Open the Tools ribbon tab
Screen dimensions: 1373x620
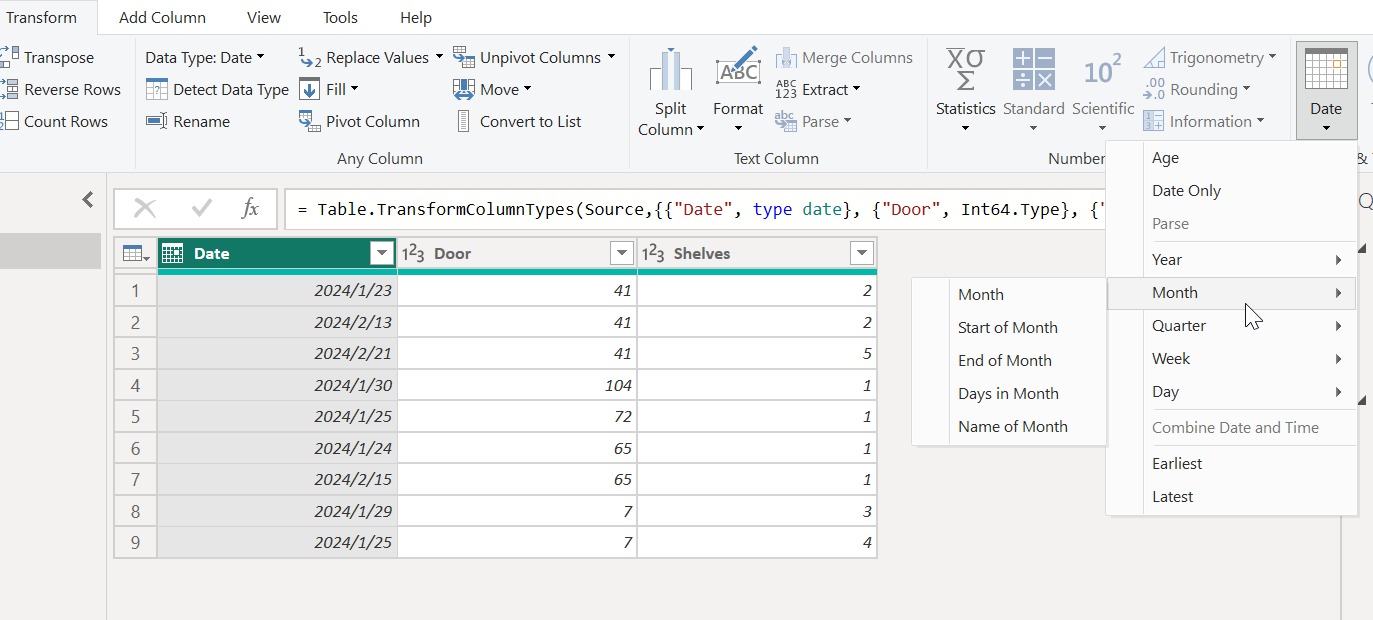coord(340,18)
